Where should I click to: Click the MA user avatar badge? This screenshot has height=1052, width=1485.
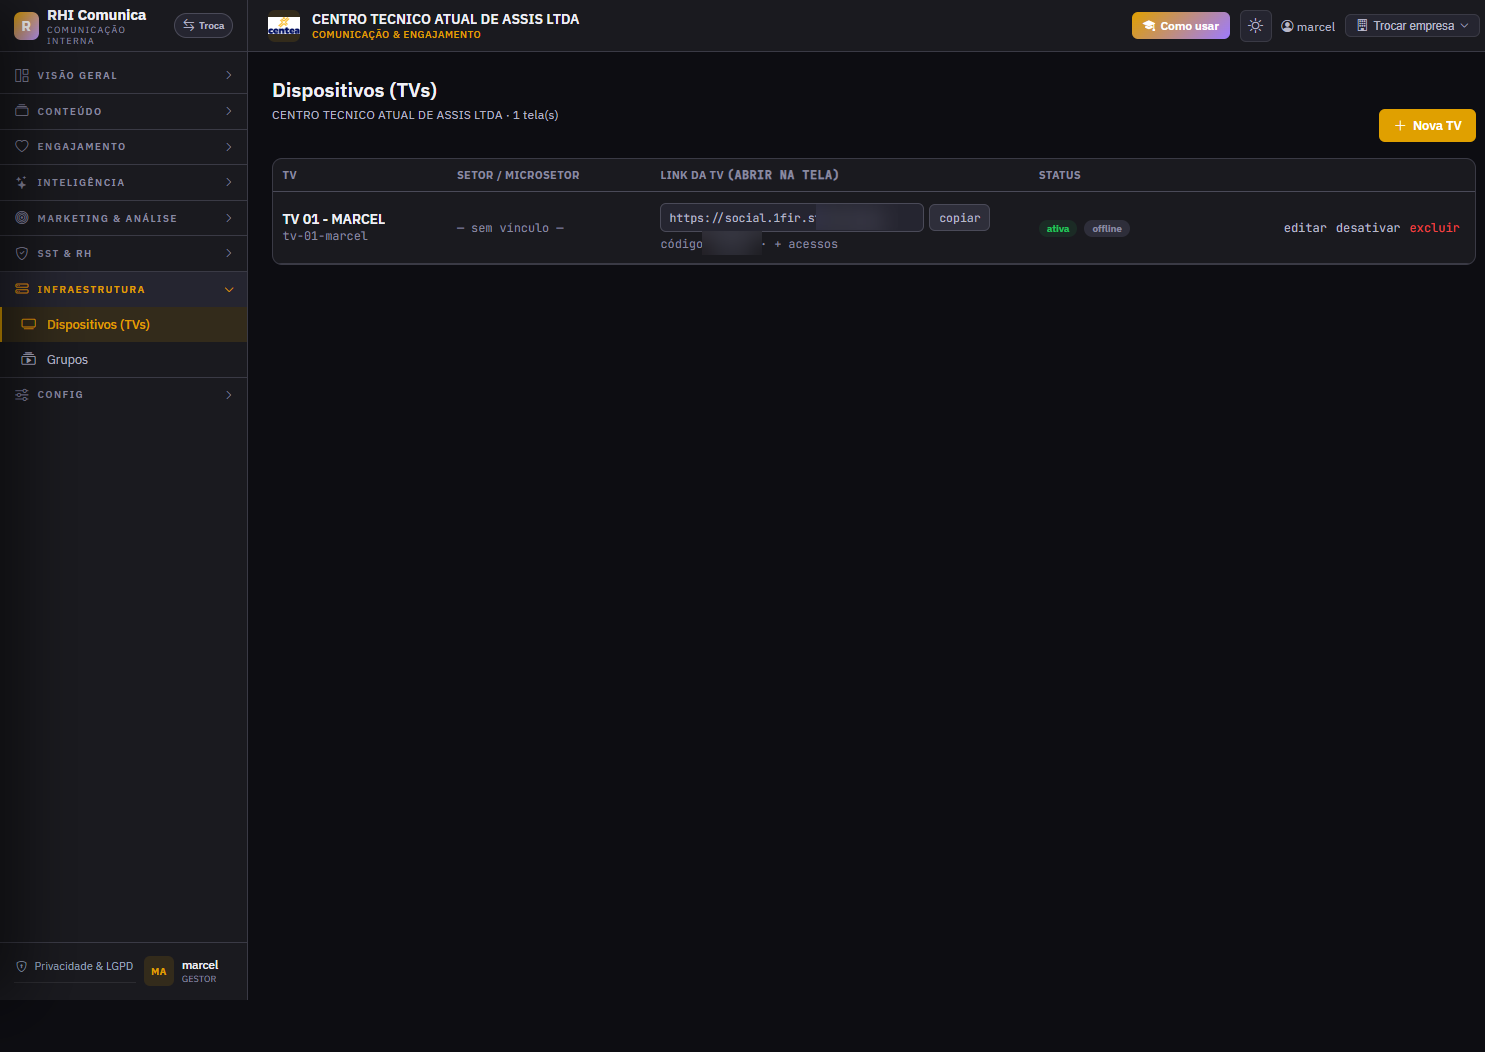[159, 971]
